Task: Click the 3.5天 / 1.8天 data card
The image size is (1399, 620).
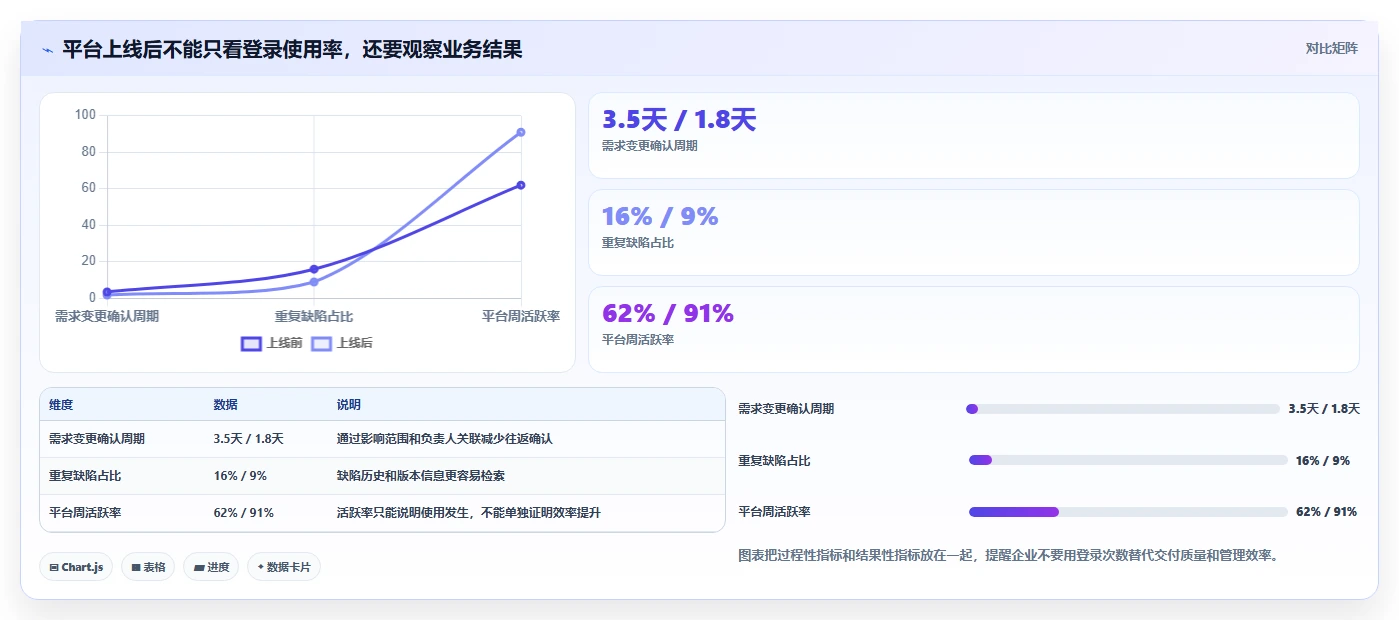Action: [974, 136]
